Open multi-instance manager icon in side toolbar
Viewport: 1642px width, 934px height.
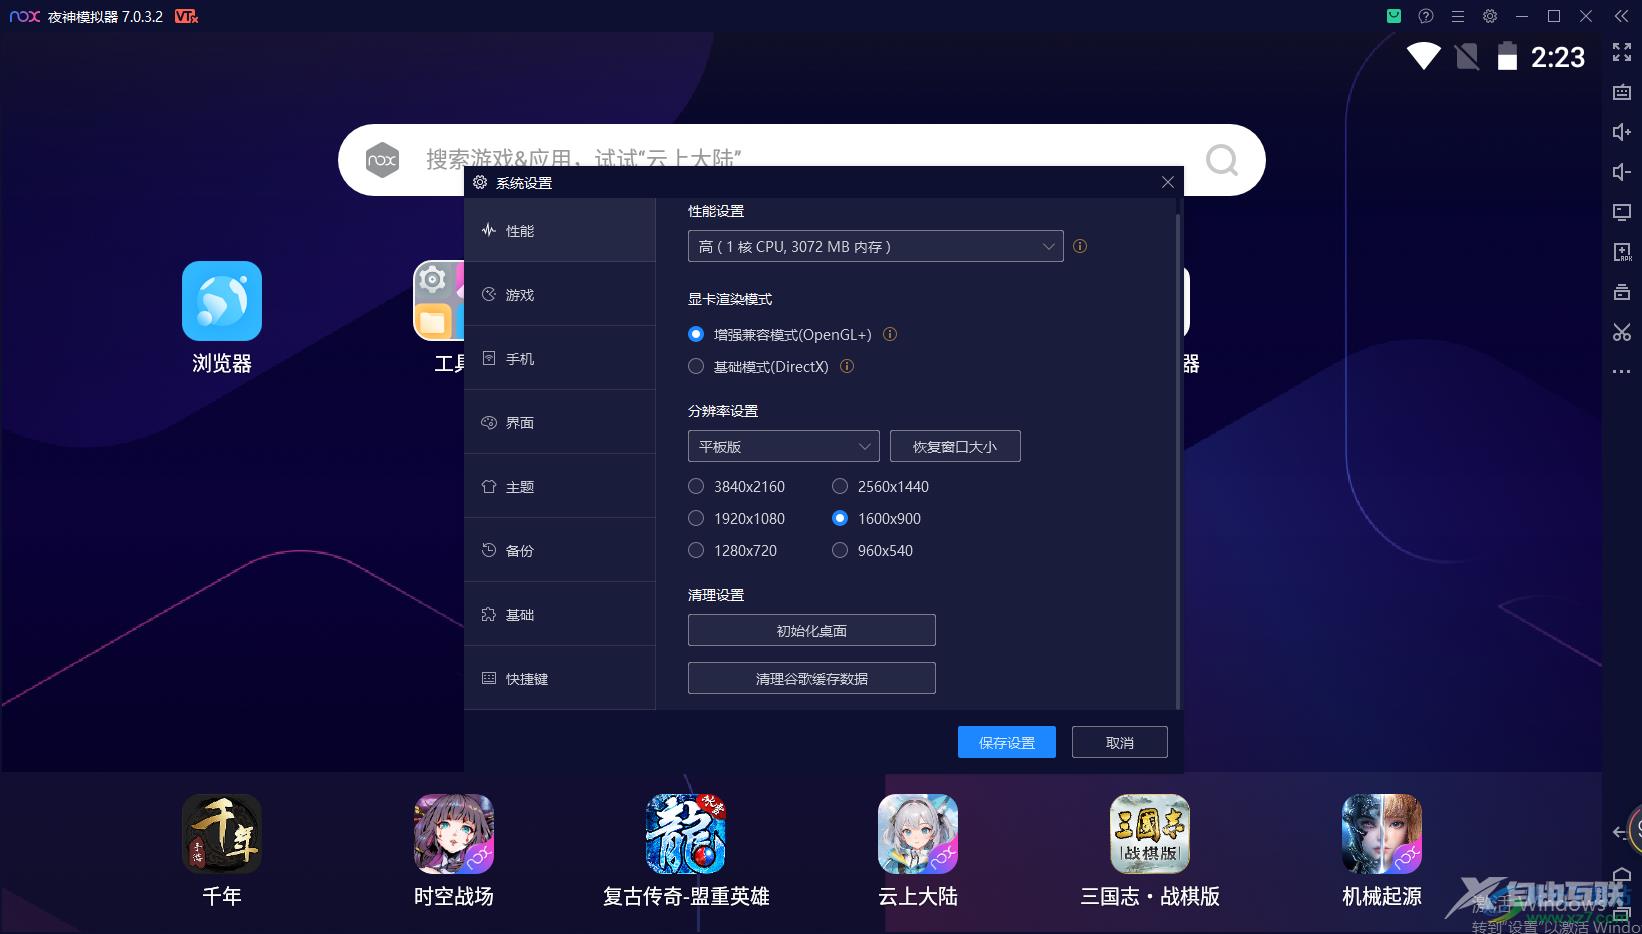[1622, 292]
